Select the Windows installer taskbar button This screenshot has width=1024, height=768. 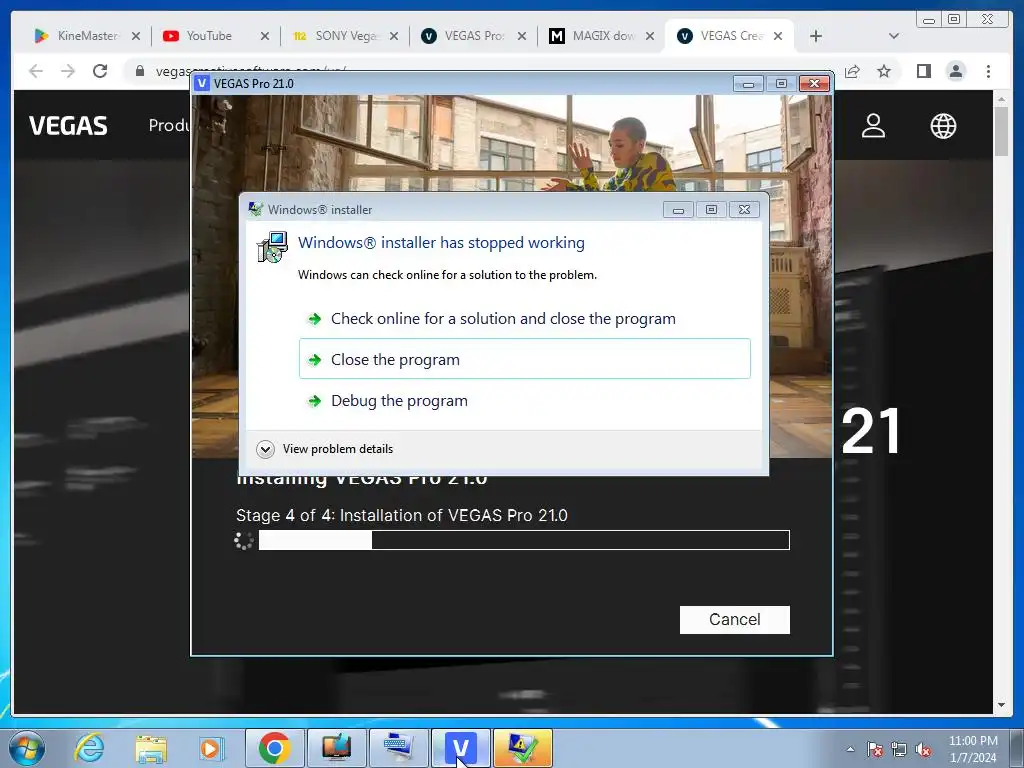tap(522, 748)
